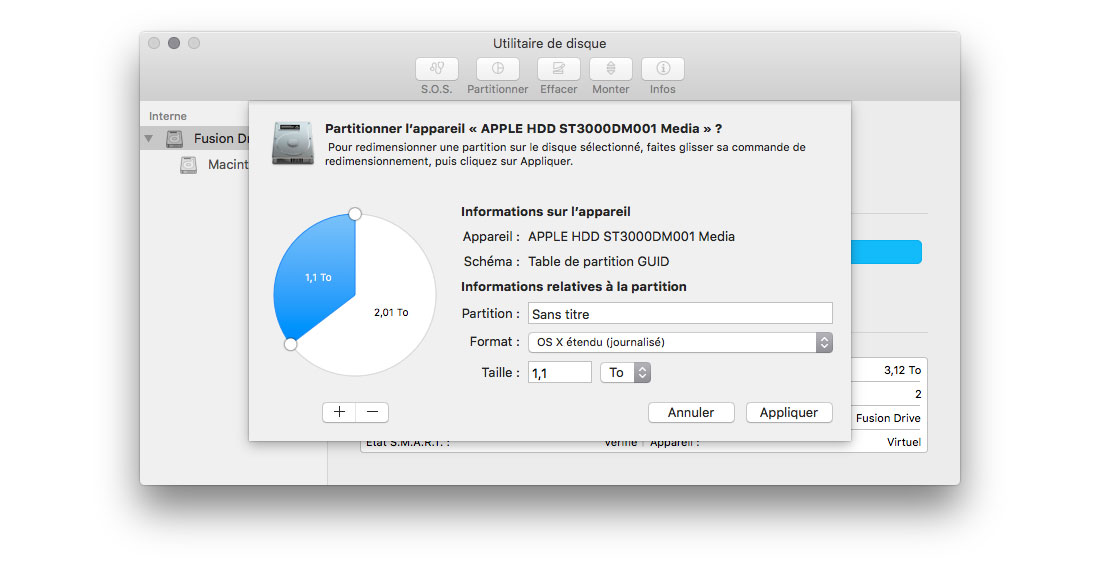Viewport: 1100px width, 565px height.
Task: Click the S.O.S. first aid toolbar icon
Action: [x=437, y=69]
